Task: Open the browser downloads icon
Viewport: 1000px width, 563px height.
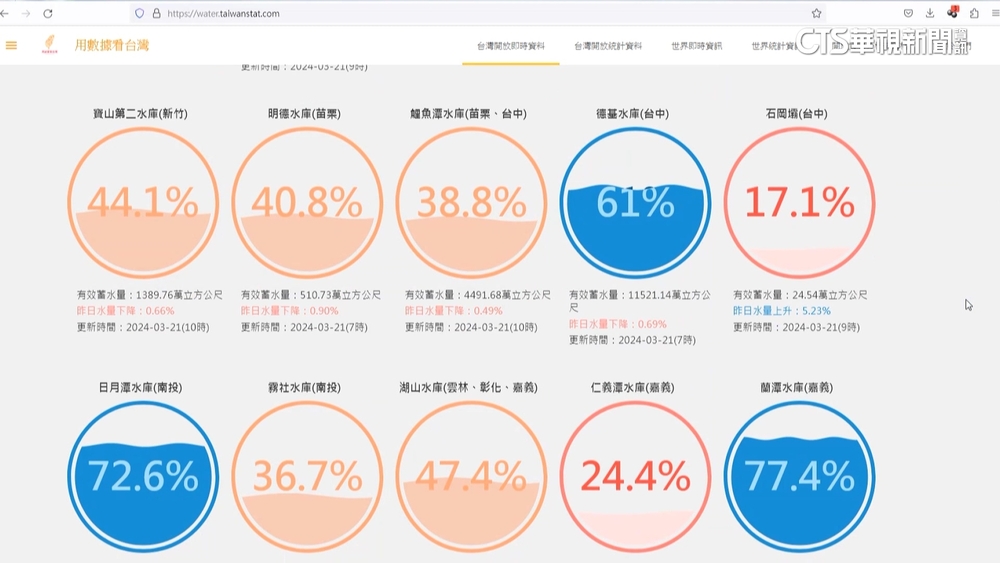Action: point(930,13)
